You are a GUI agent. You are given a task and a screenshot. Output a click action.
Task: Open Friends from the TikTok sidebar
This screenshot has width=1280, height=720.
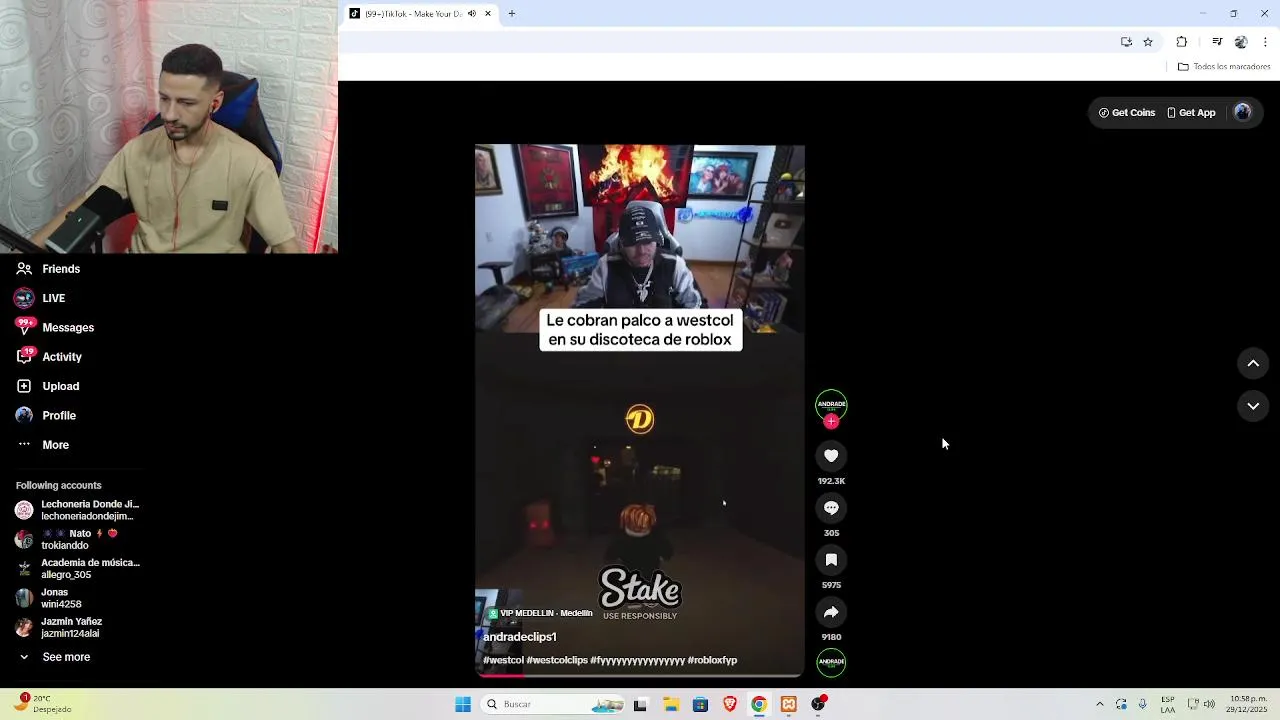(x=48, y=269)
